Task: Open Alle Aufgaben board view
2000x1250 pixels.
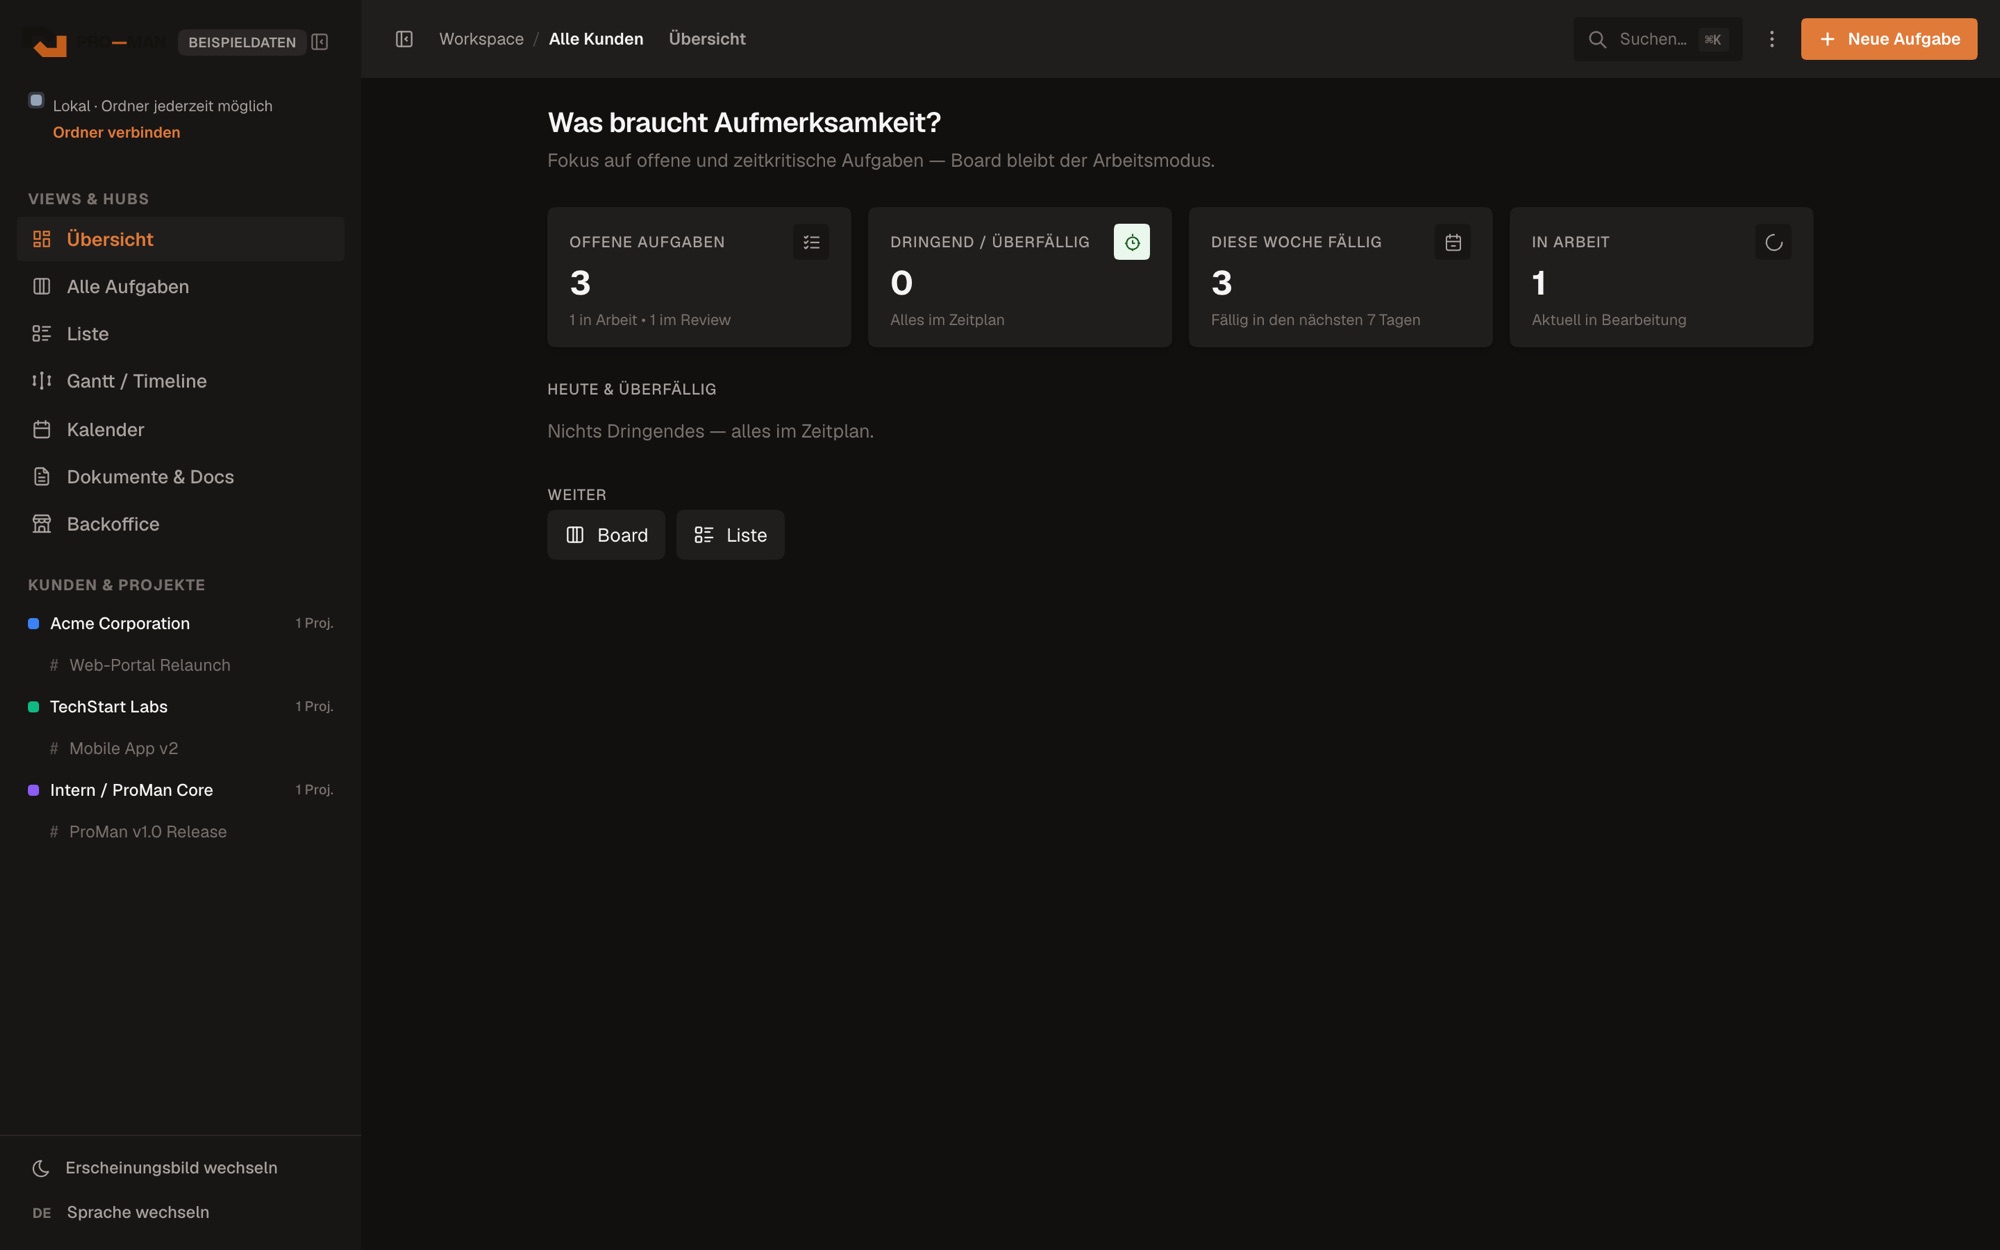Action: tap(181, 287)
